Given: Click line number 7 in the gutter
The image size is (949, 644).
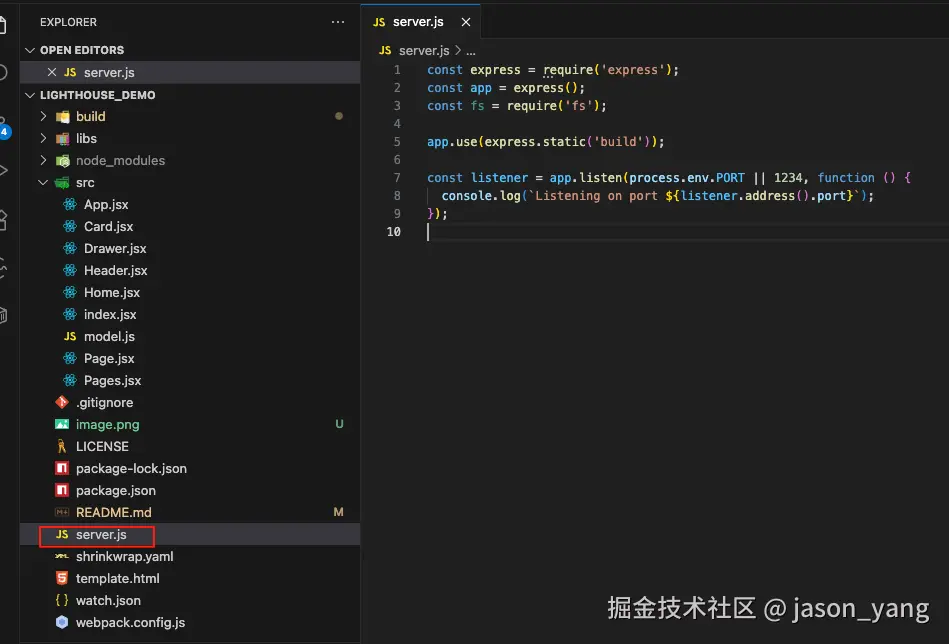Looking at the screenshot, I should click(x=397, y=177).
